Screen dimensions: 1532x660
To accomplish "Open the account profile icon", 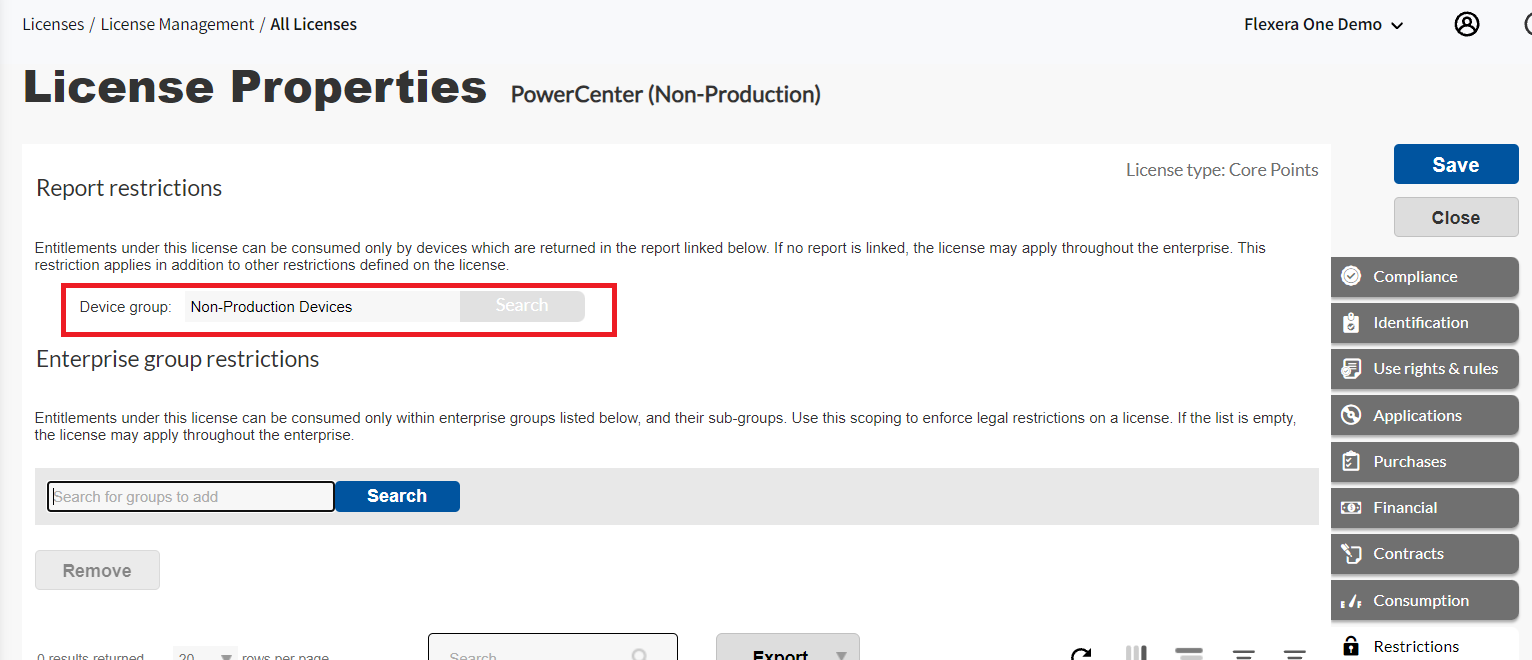I will [1467, 24].
